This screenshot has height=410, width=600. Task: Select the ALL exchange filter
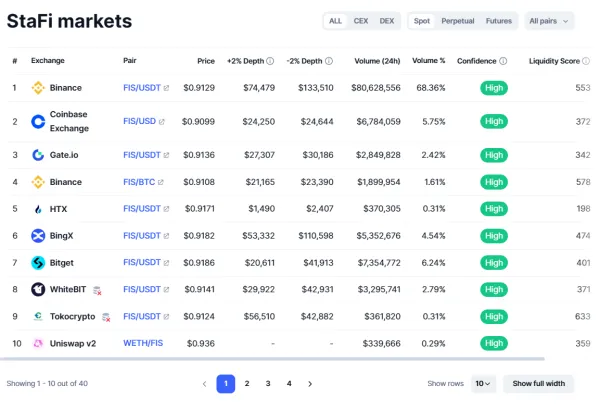pos(335,21)
